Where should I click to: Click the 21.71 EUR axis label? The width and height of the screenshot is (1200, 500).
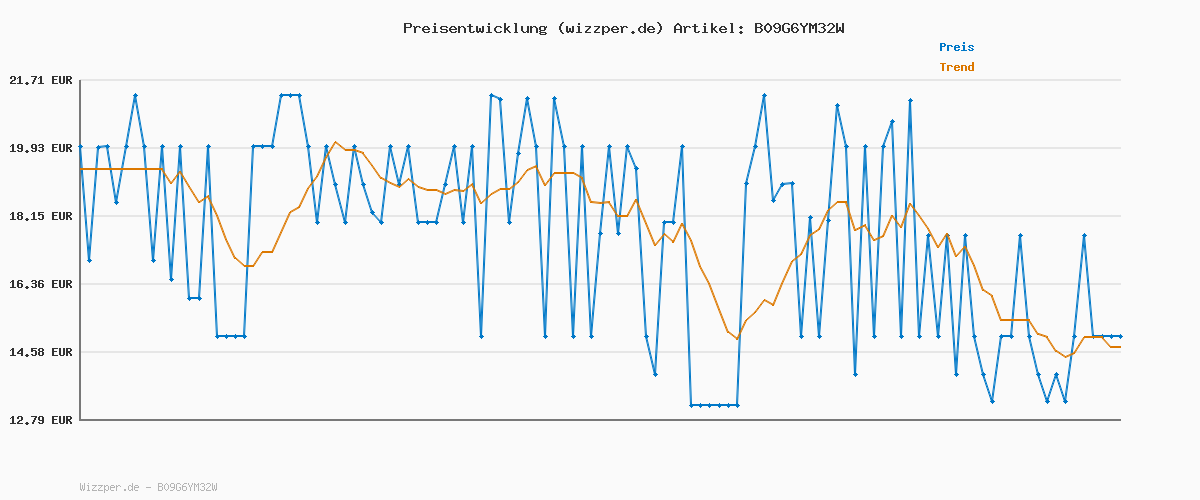click(x=40, y=80)
